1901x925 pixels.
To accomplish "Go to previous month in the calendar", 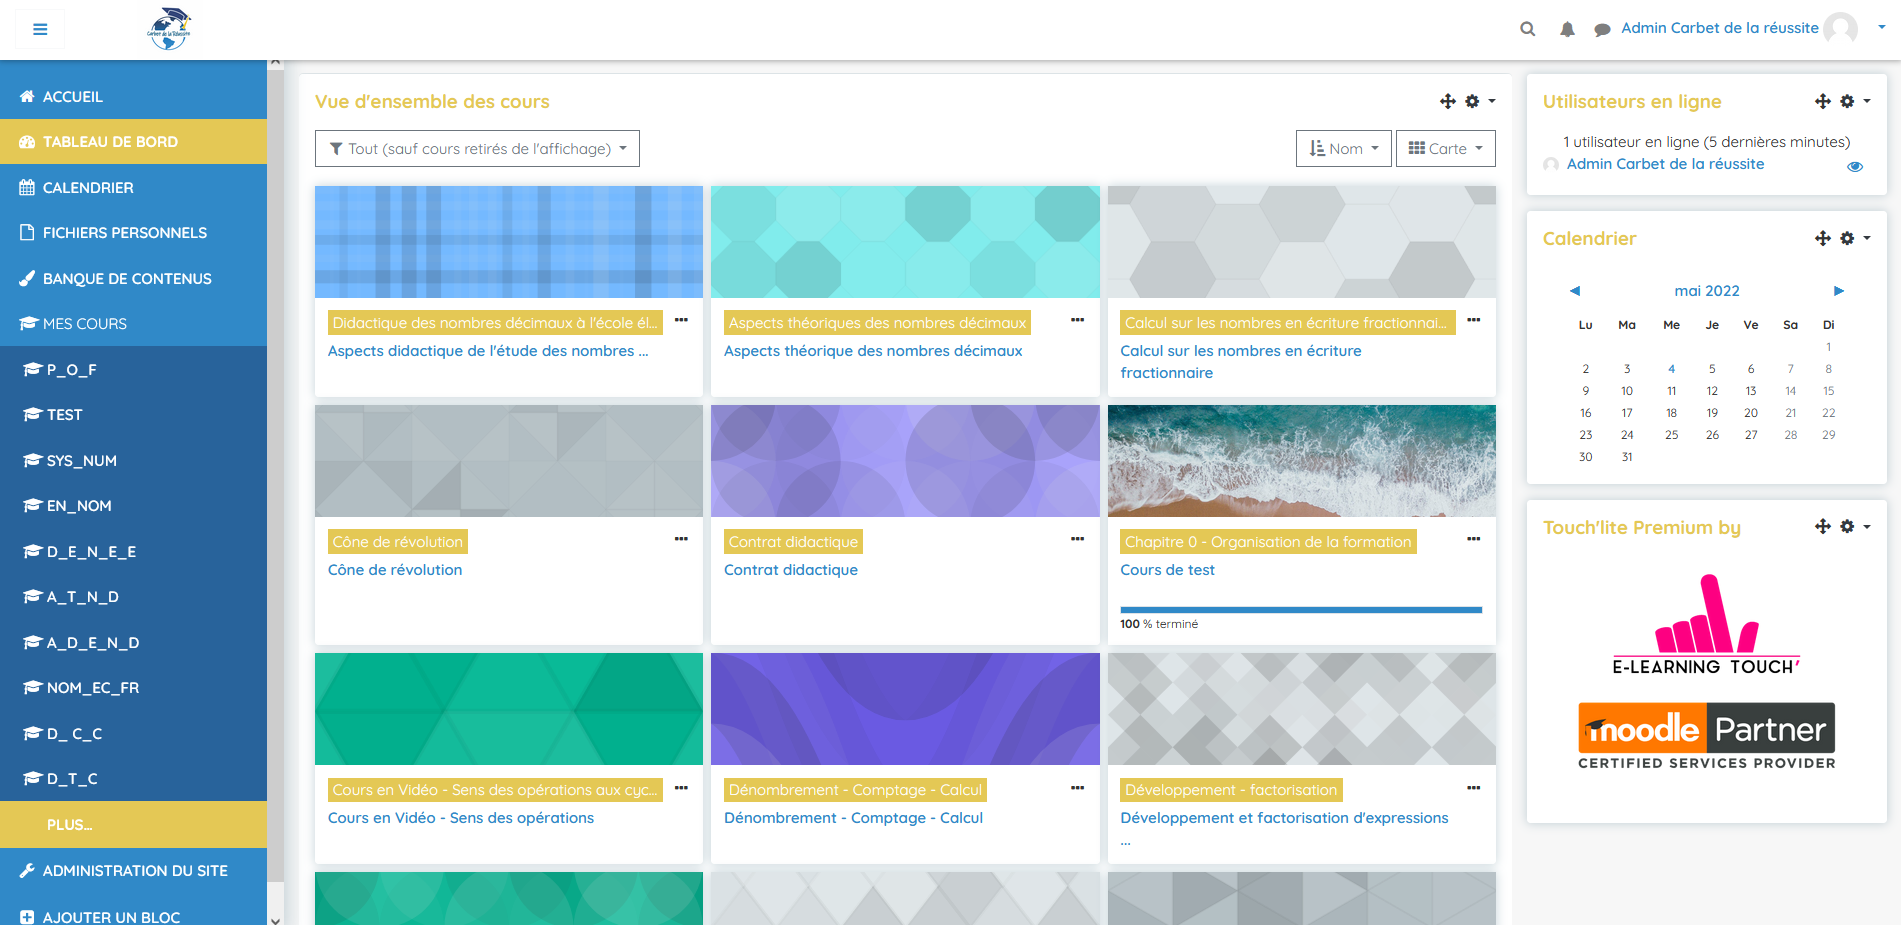I will (x=1575, y=291).
